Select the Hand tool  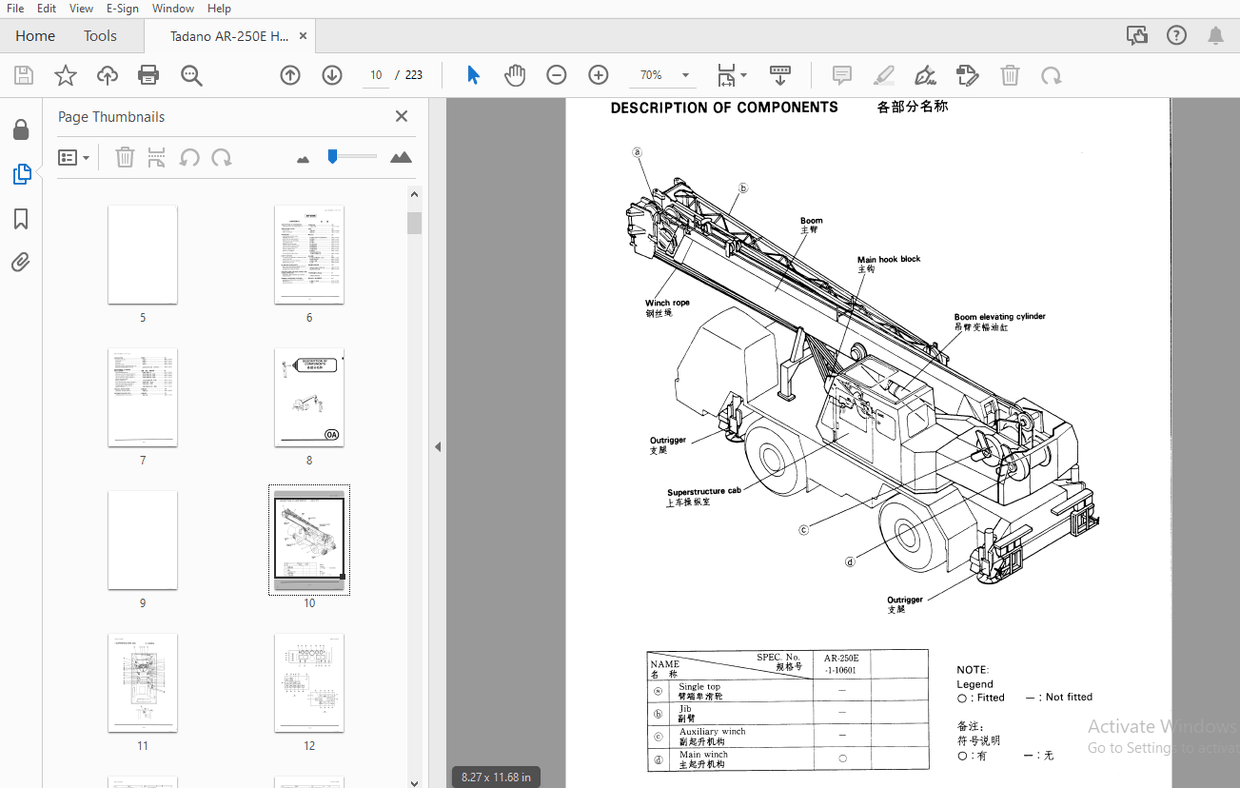click(x=514, y=75)
